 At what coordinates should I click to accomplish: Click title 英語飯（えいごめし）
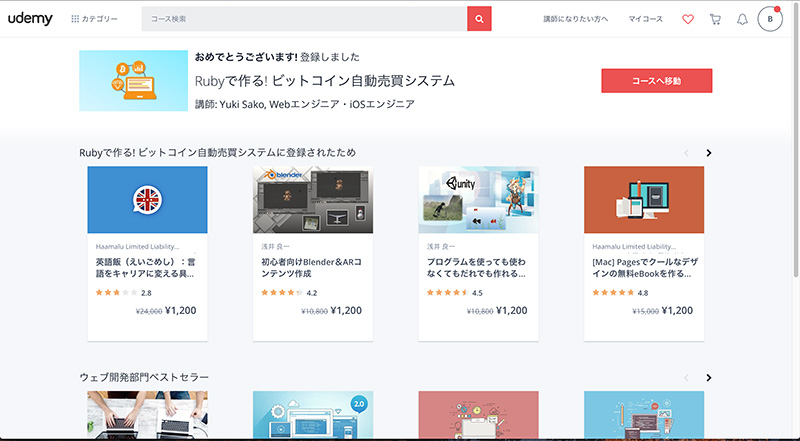[145, 267]
